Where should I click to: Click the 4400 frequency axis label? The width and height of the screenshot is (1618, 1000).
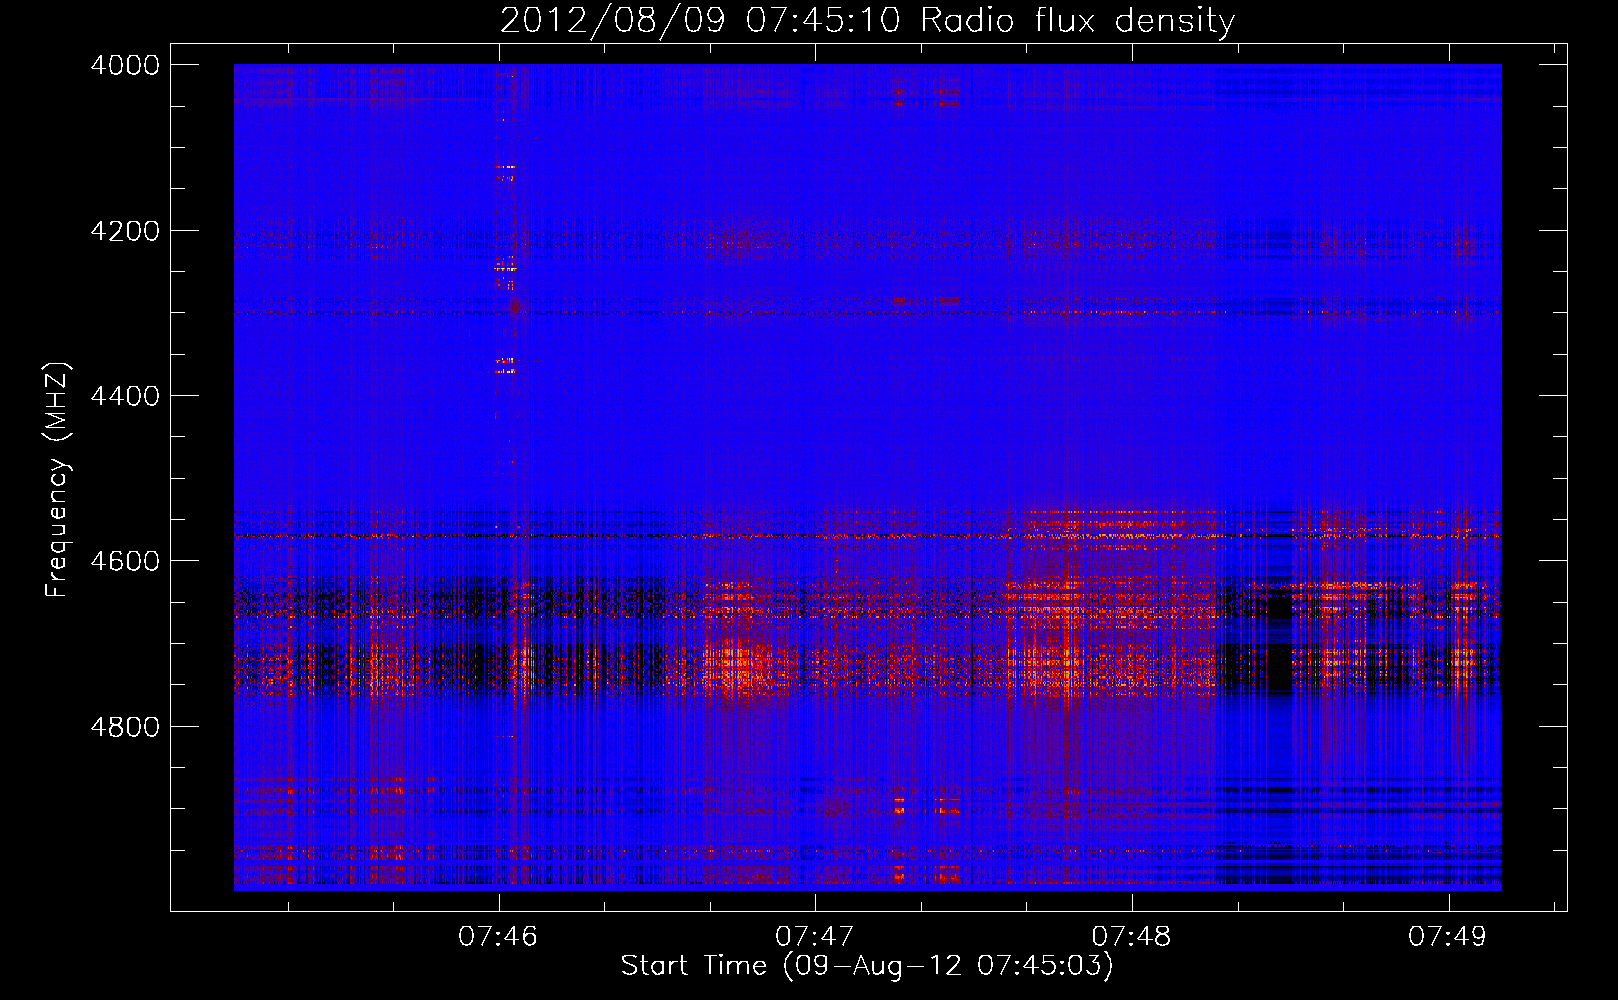(x=125, y=396)
